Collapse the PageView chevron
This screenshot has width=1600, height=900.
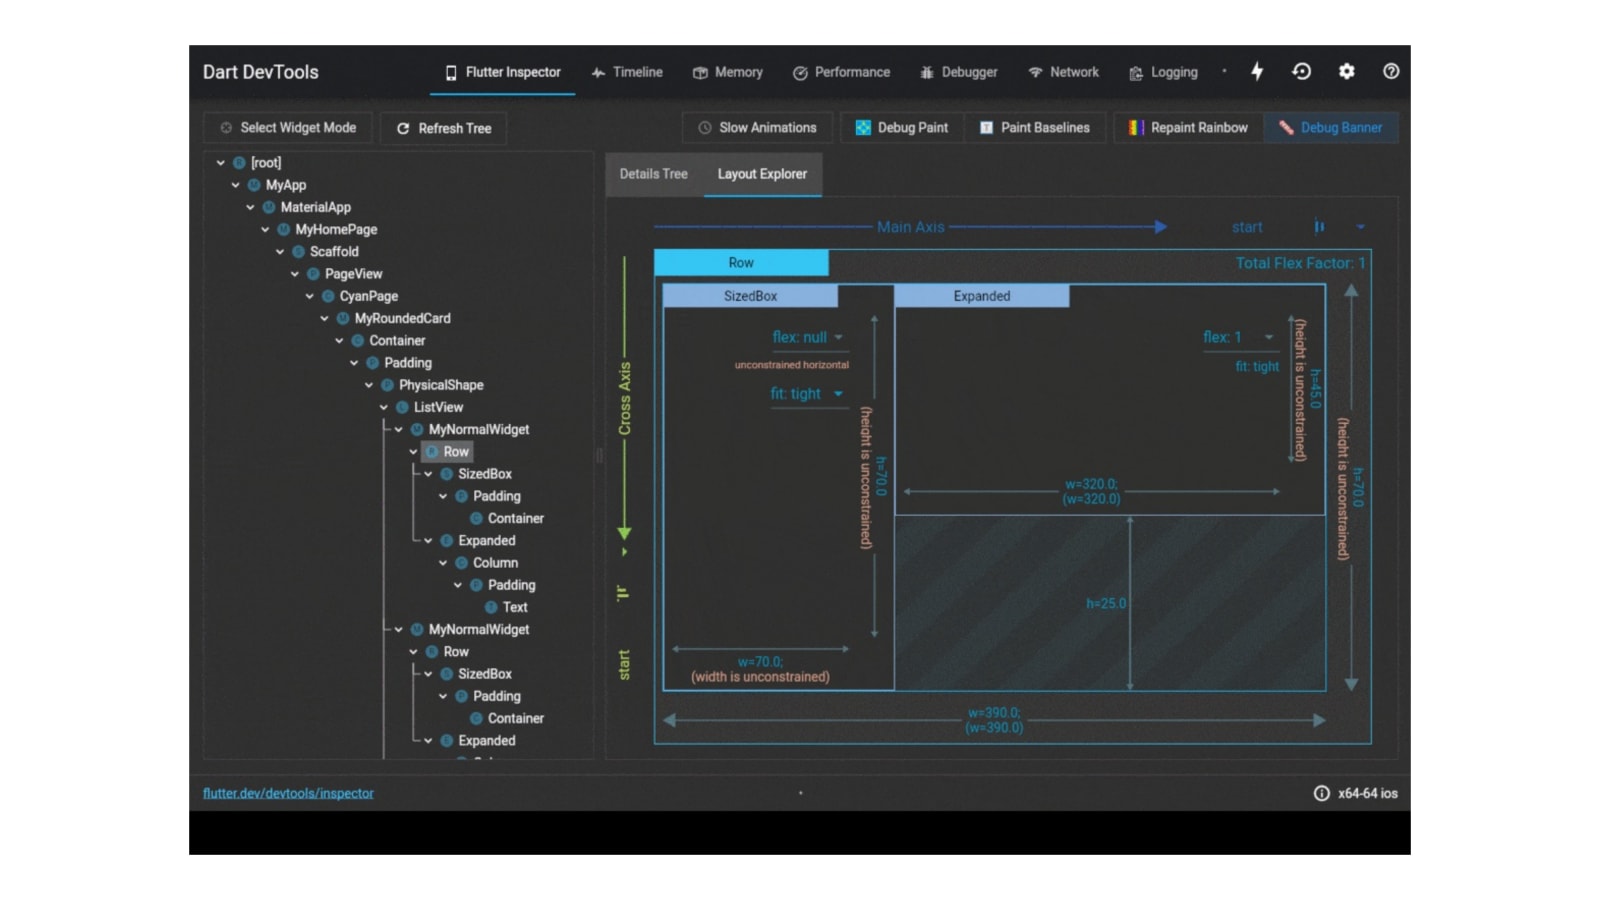coord(295,274)
